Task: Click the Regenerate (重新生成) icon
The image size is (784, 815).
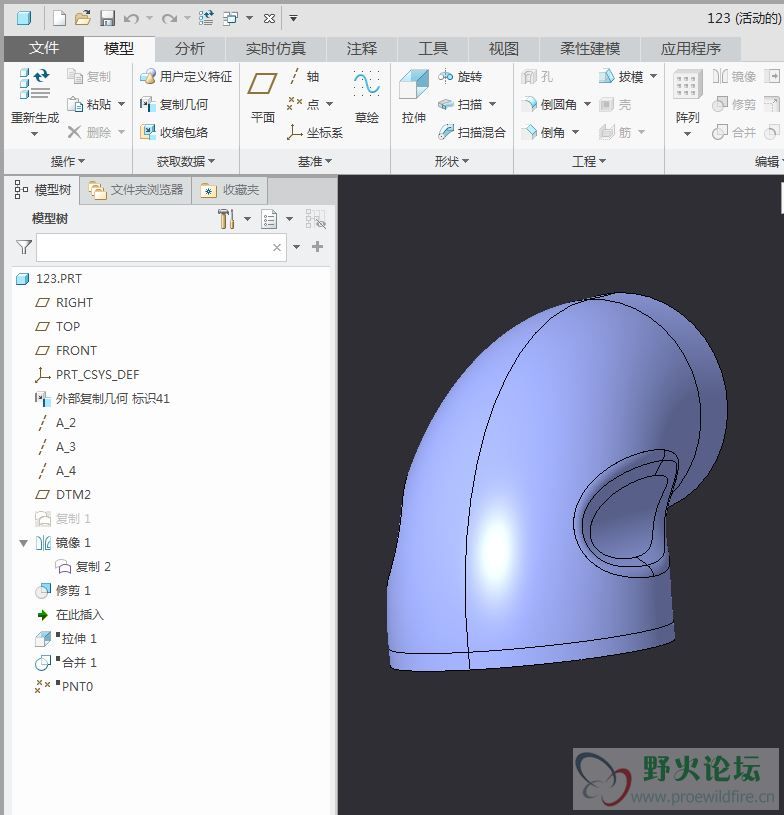Action: pyautogui.click(x=35, y=83)
